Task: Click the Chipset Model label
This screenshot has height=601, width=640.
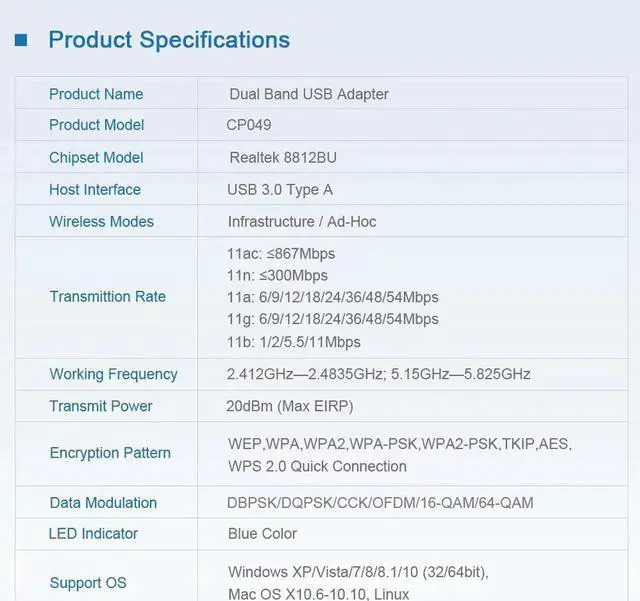Action: coord(96,157)
